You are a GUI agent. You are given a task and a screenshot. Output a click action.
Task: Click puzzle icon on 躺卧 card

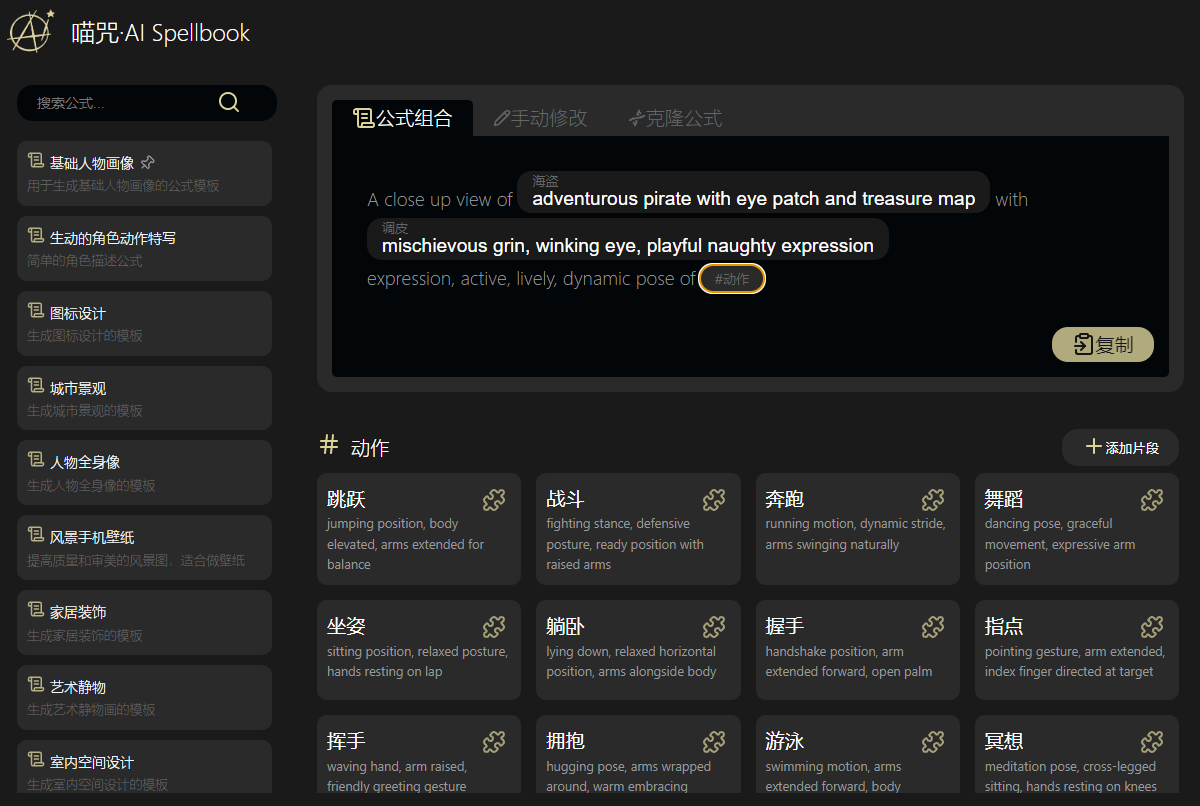714,627
